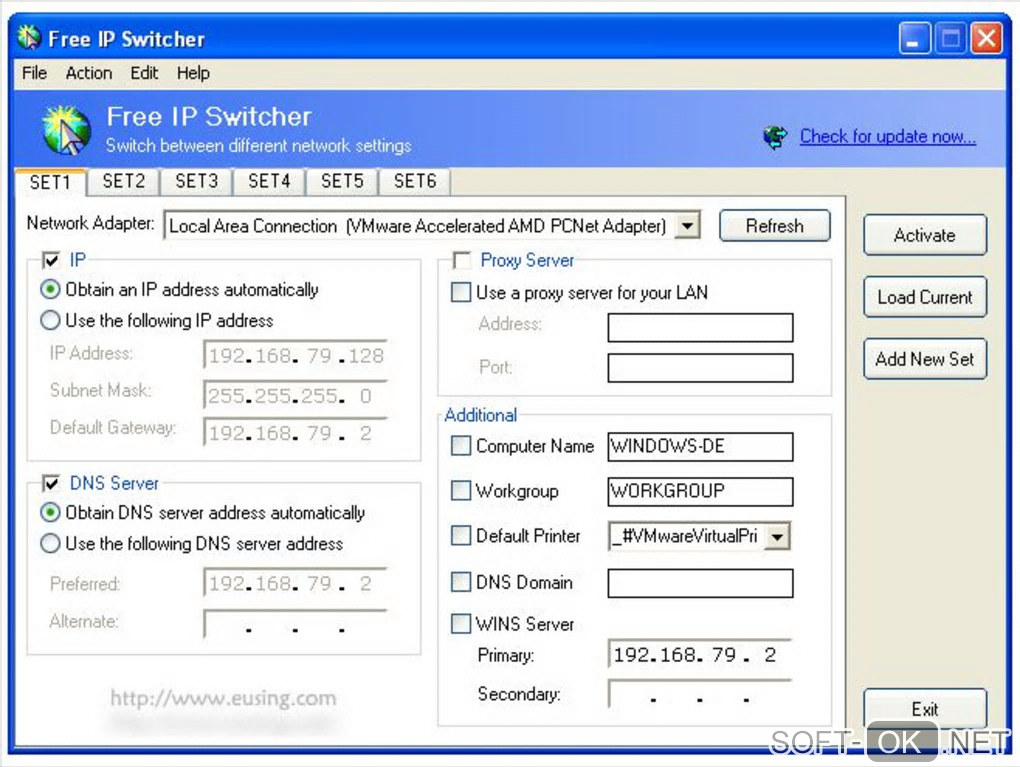Click the Add New Set button
Viewport: 1020px width, 767px height.
[924, 358]
